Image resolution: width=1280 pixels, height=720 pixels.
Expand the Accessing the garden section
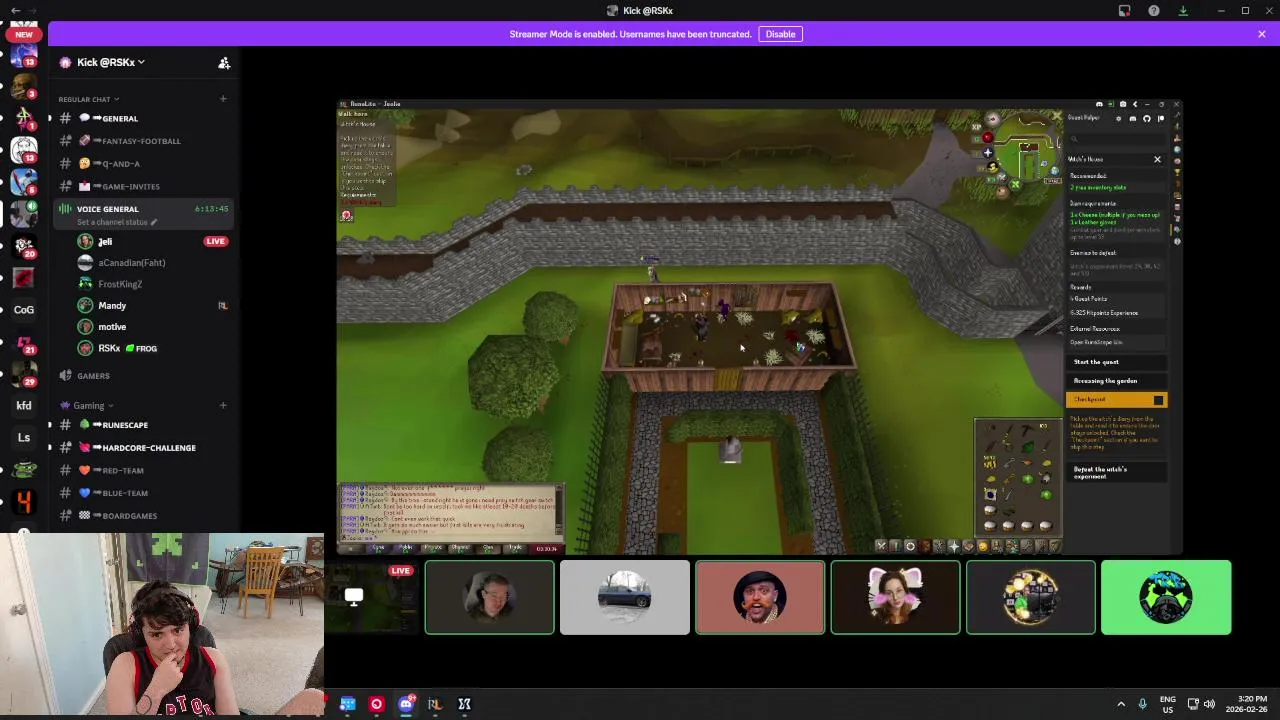pos(1116,381)
